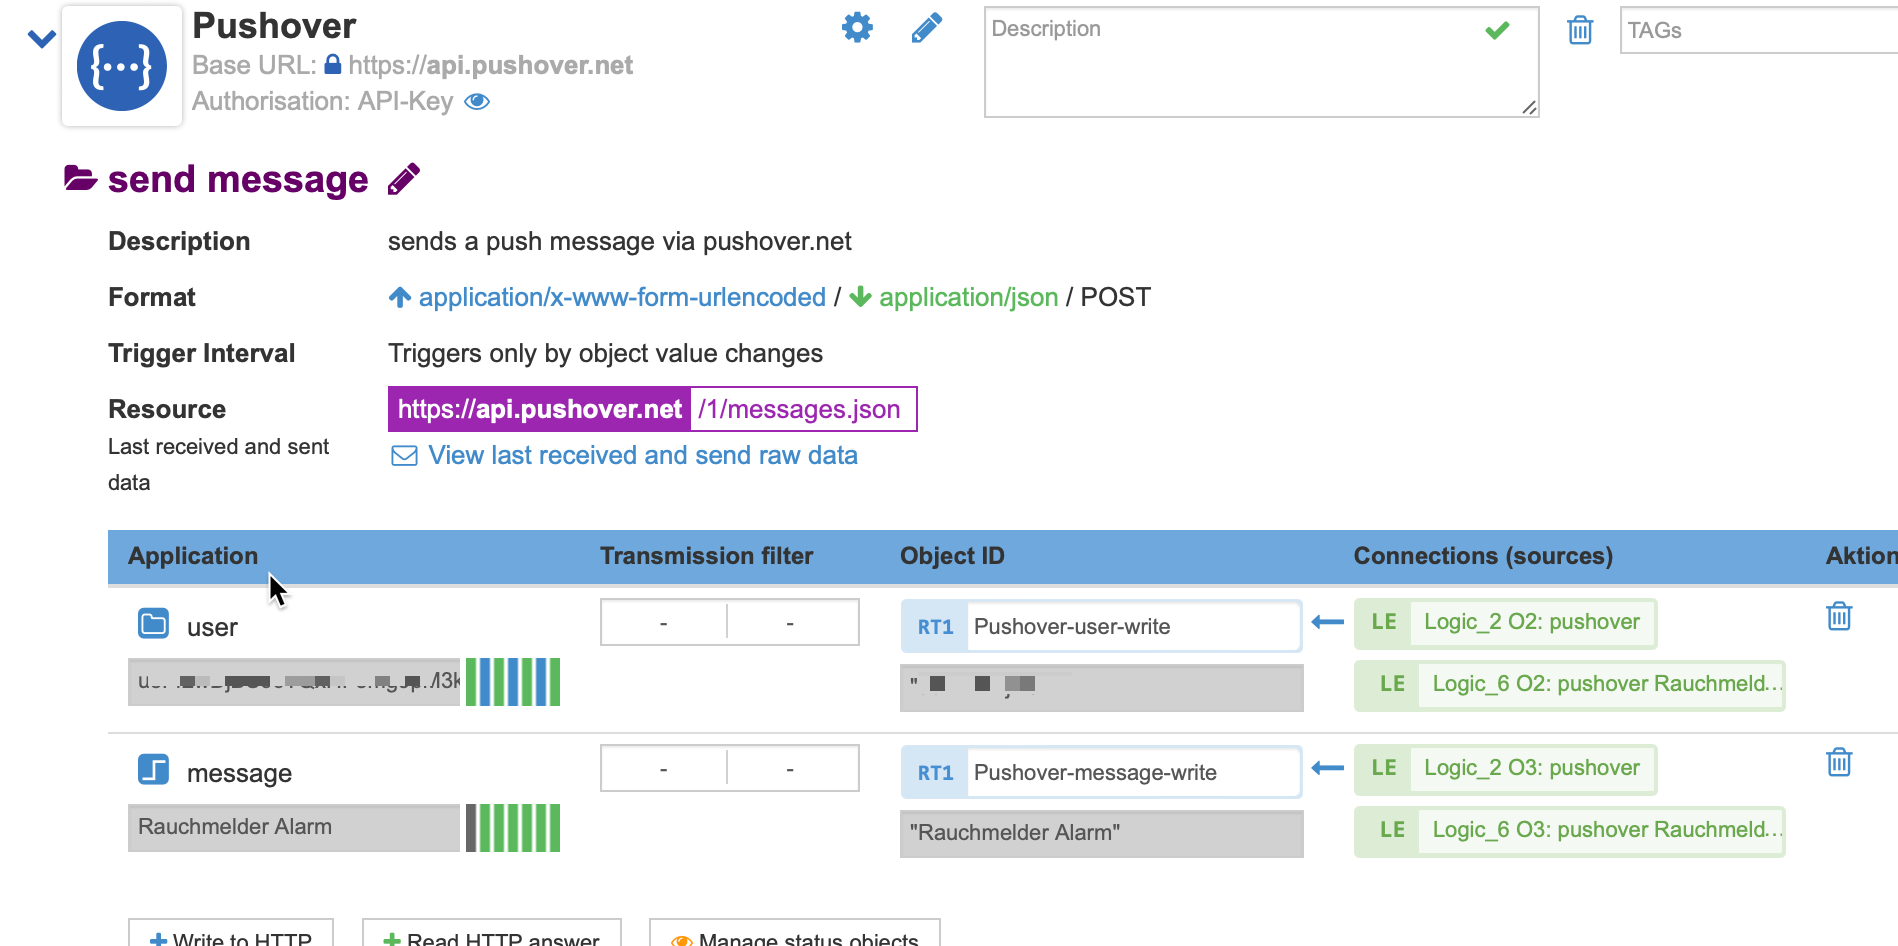The width and height of the screenshot is (1898, 946).
Task: Open Pushover settings gear icon
Action: point(857,27)
